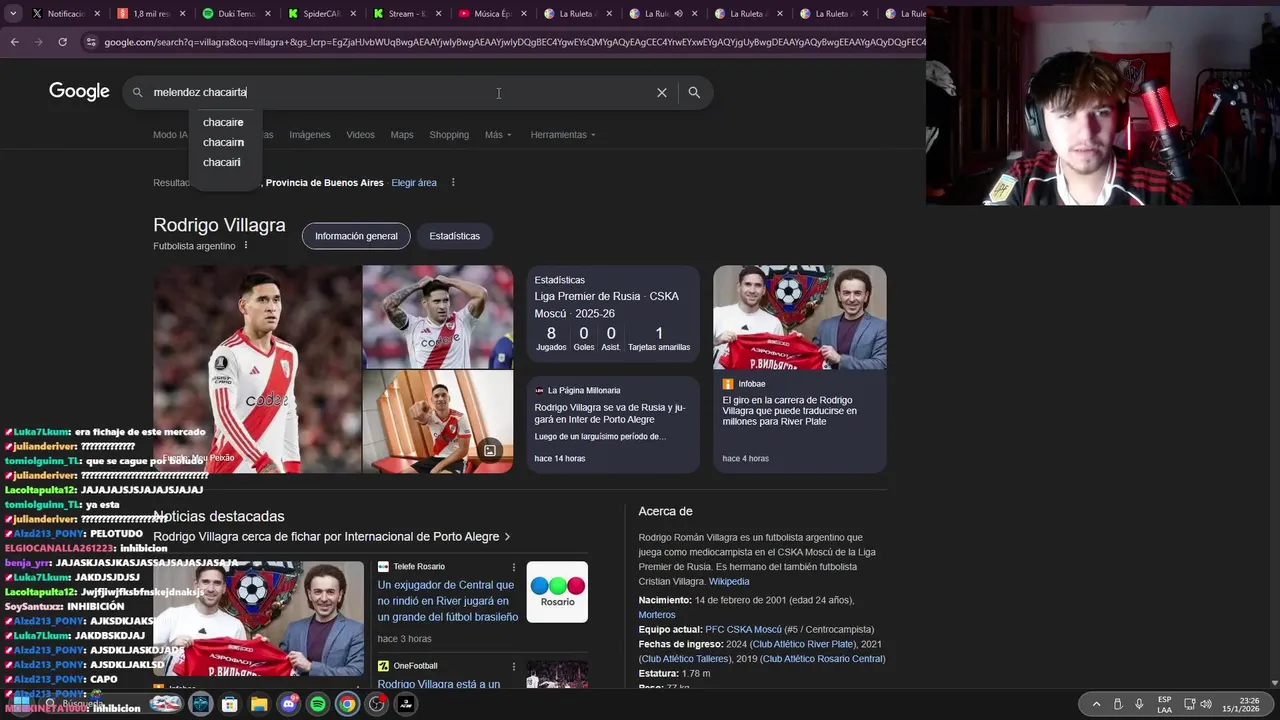Go back with the browser back arrow
The image size is (1280, 720).
[x=15, y=42]
